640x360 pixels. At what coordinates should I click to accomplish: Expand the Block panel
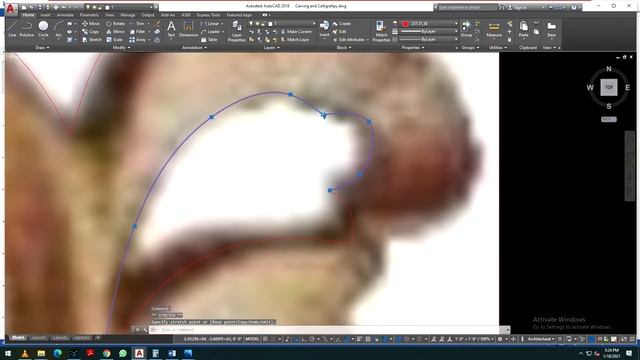(x=344, y=48)
